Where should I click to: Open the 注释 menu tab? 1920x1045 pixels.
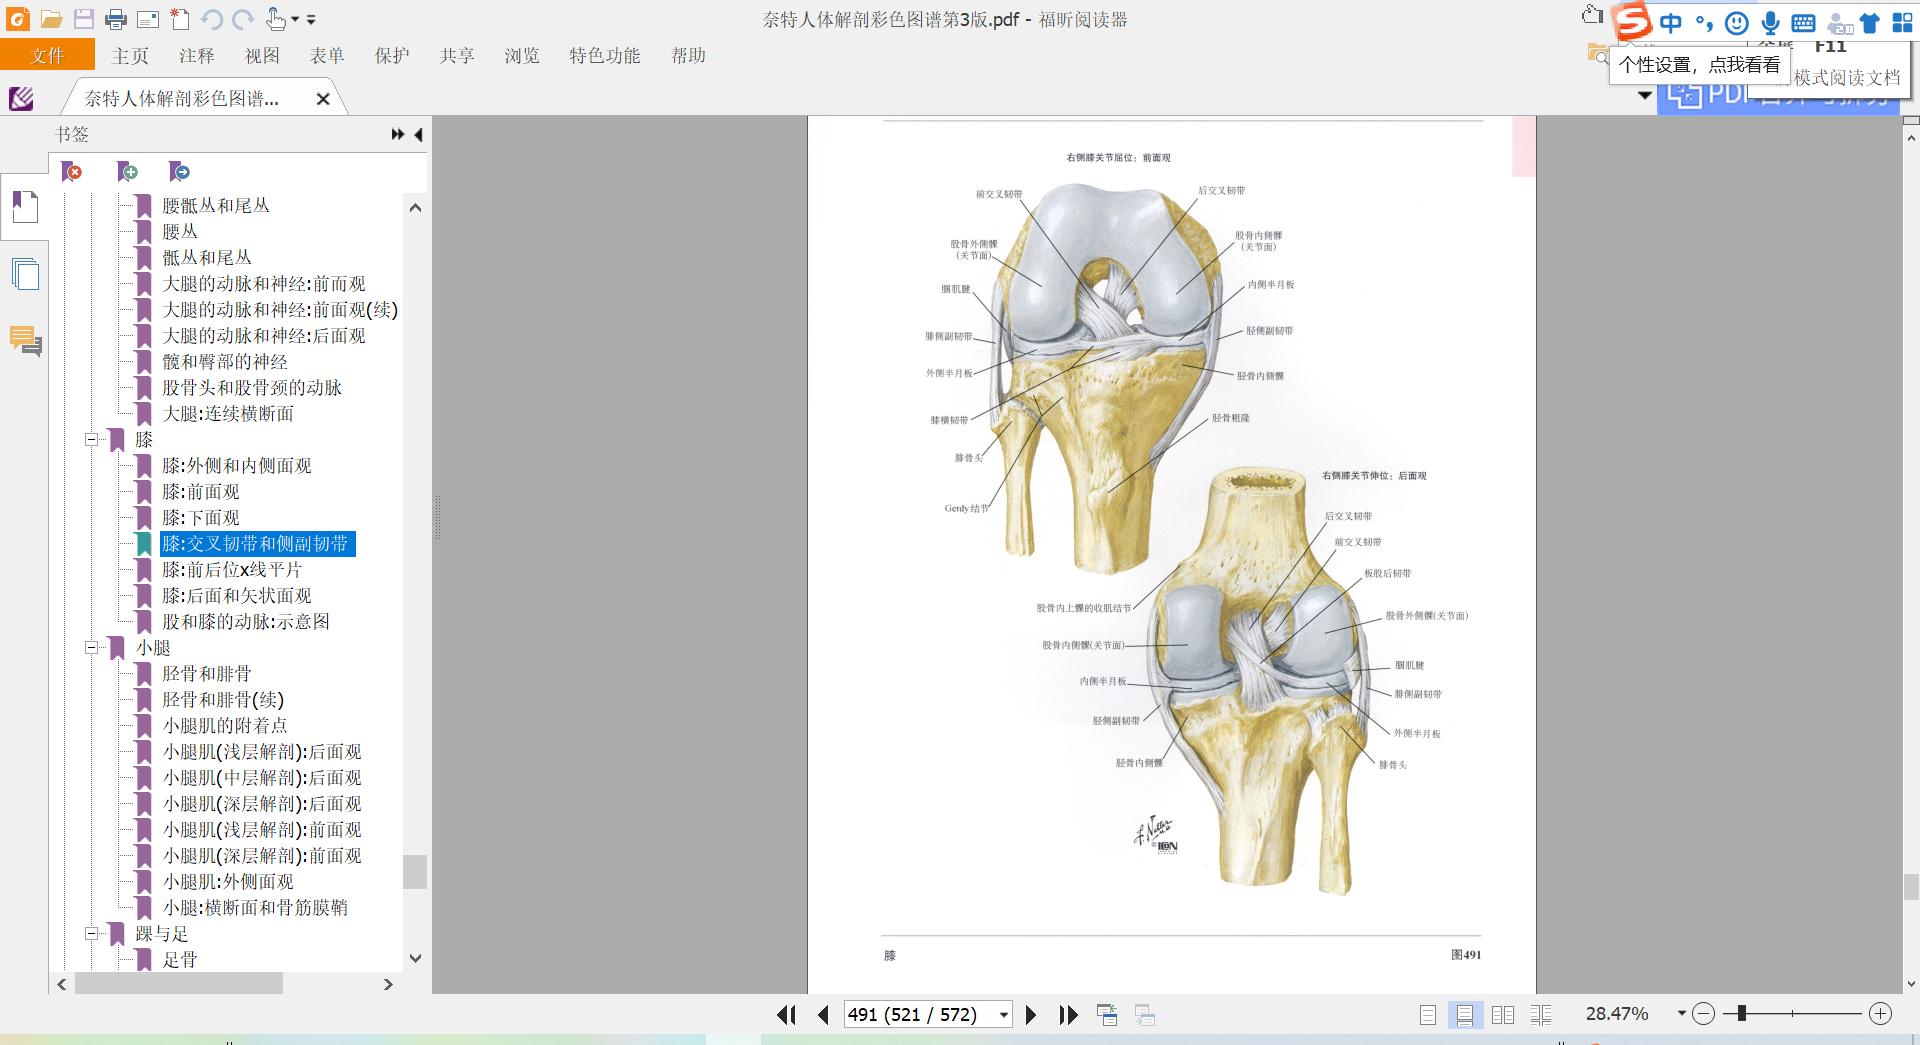(196, 56)
